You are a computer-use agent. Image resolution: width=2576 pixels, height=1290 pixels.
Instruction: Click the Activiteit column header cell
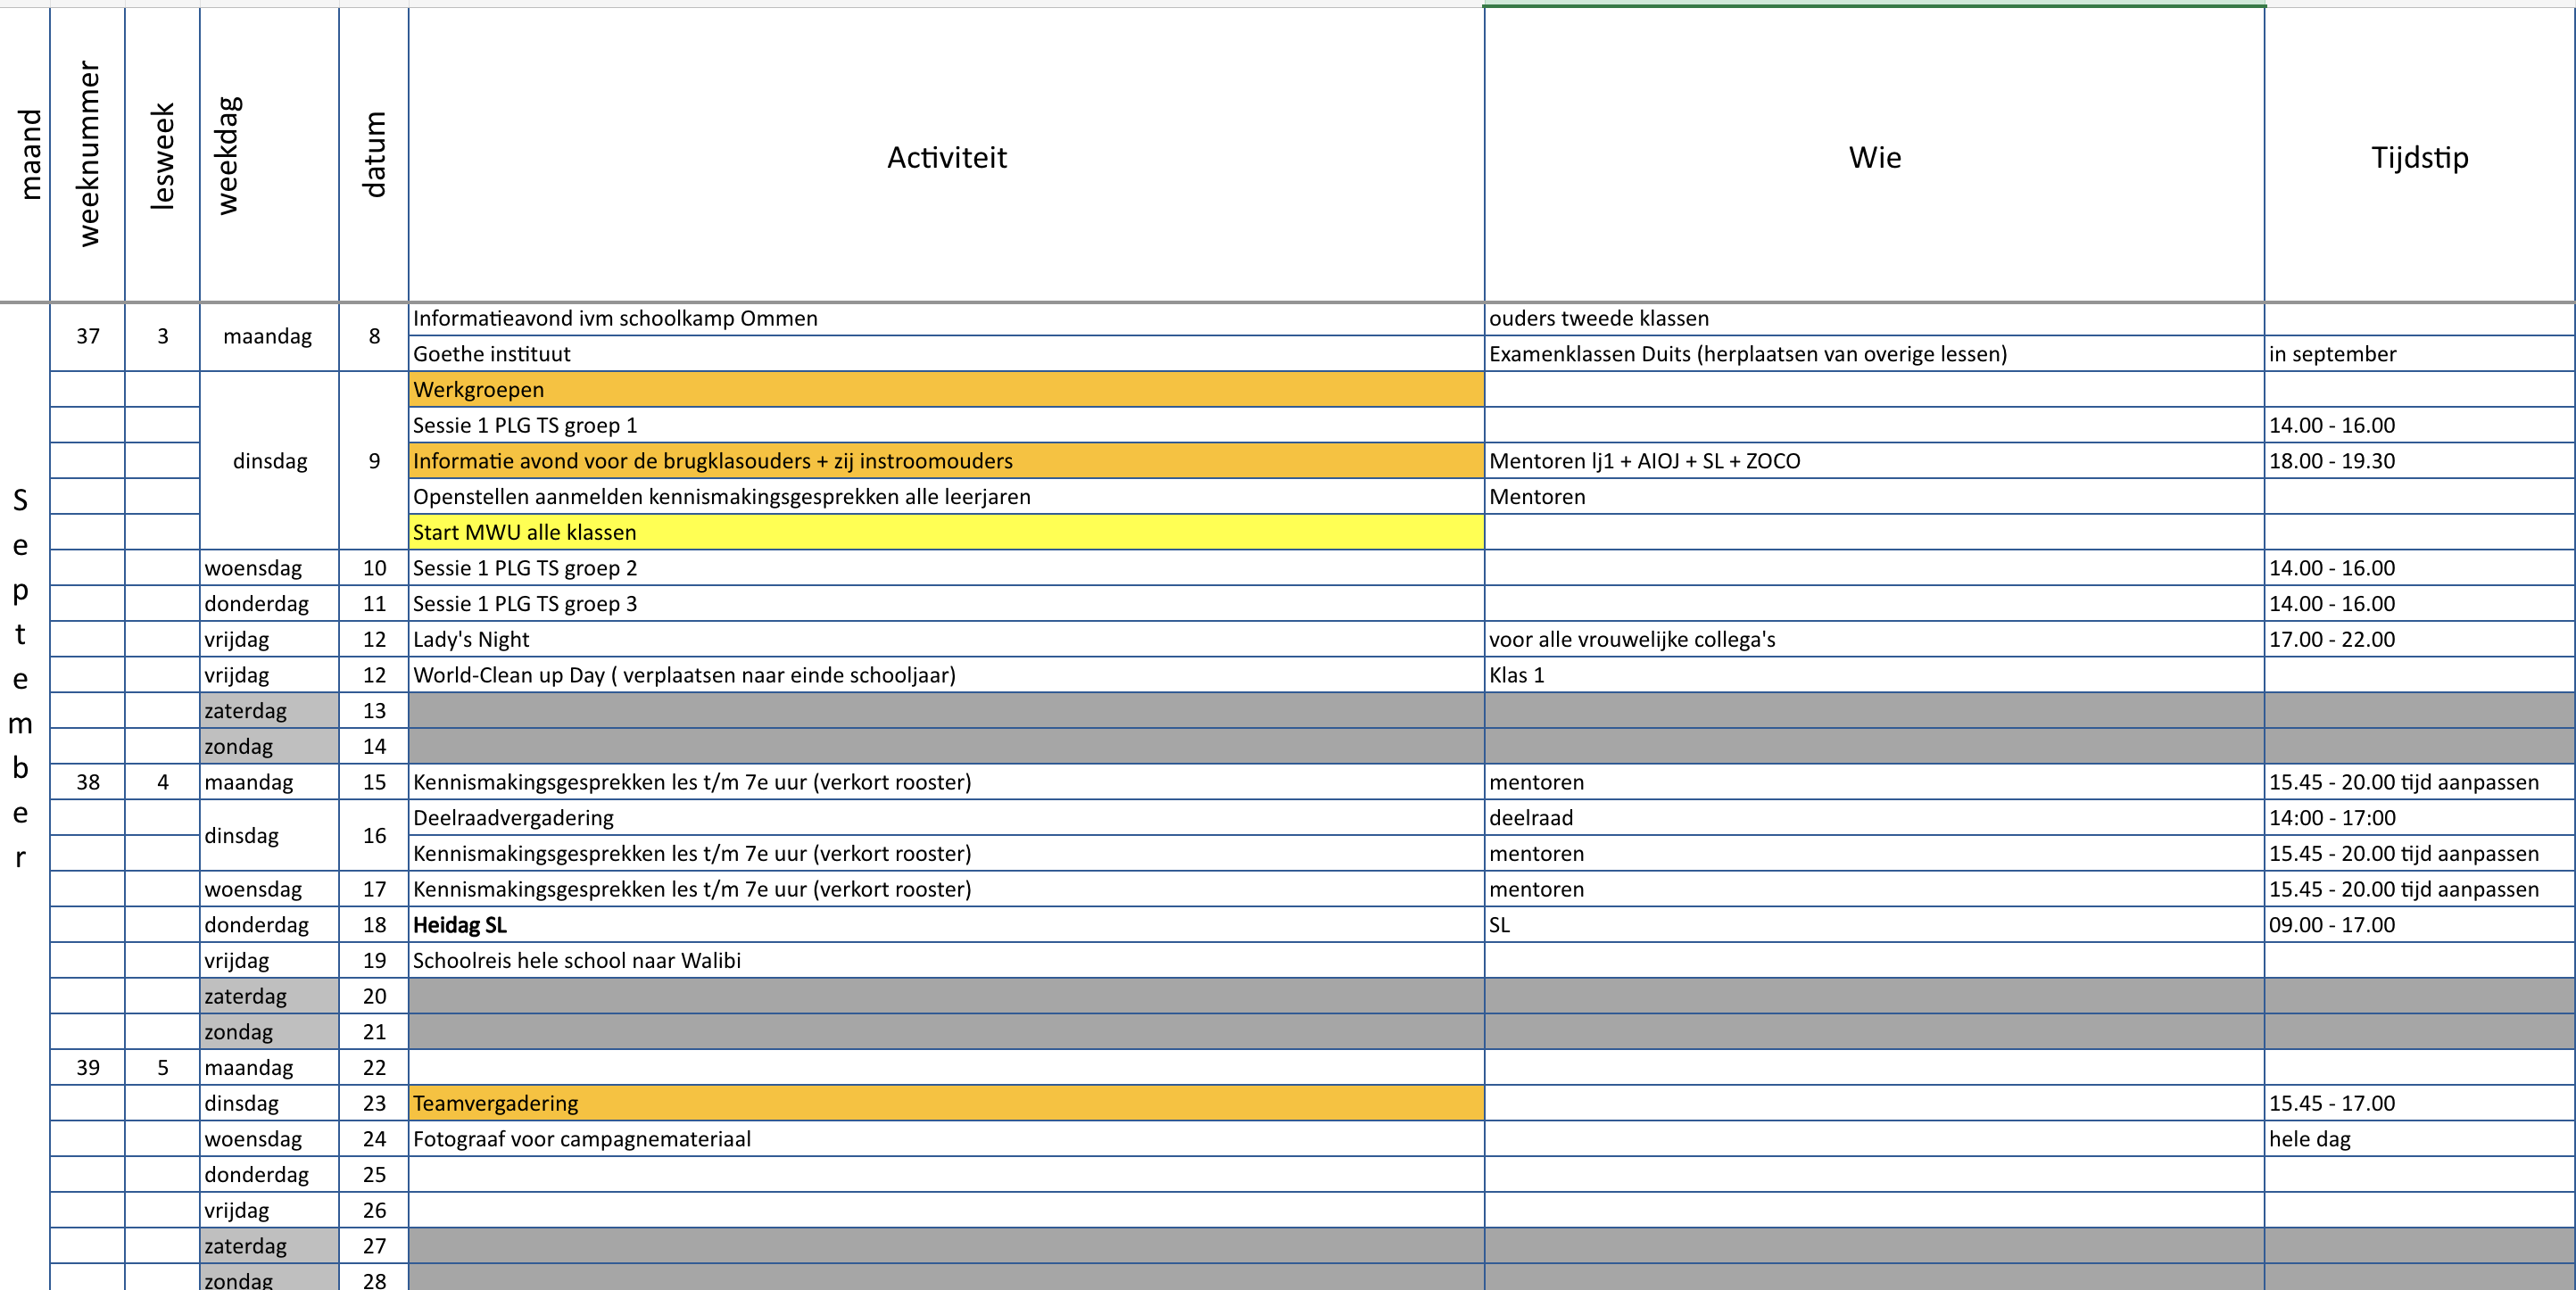pyautogui.click(x=946, y=157)
